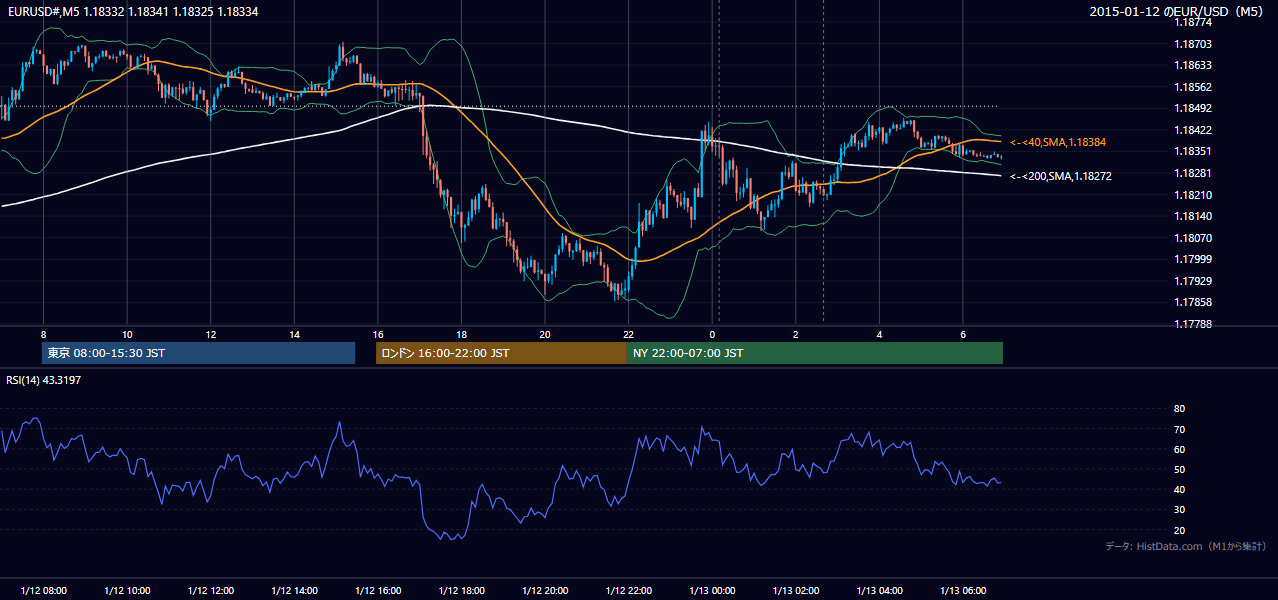The height and width of the screenshot is (600, 1278).
Task: Click hour label 16 on price chart axis
Action: point(377,334)
